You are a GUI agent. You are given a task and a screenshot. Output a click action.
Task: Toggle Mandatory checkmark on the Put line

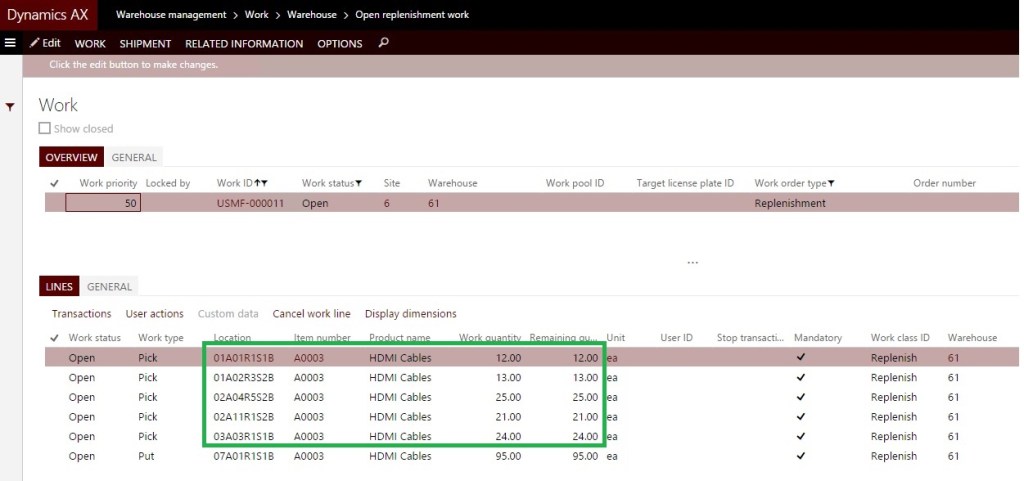(x=801, y=456)
